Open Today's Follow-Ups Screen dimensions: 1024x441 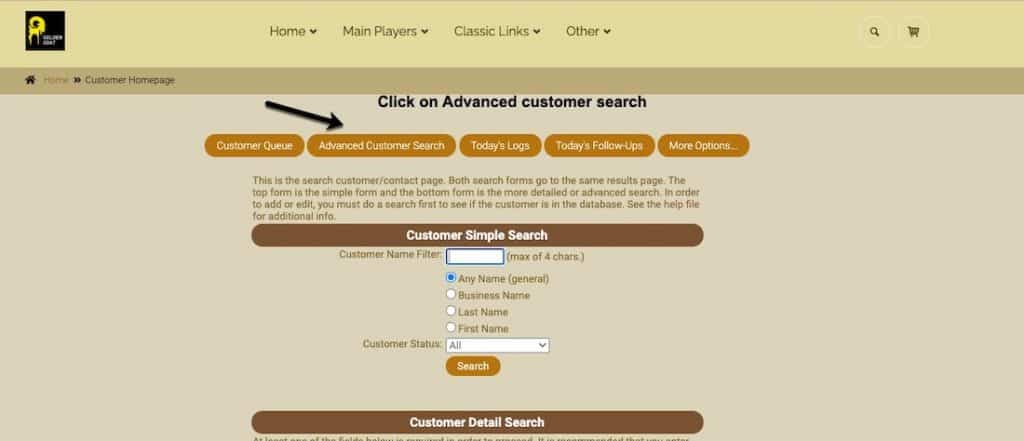click(x=599, y=146)
